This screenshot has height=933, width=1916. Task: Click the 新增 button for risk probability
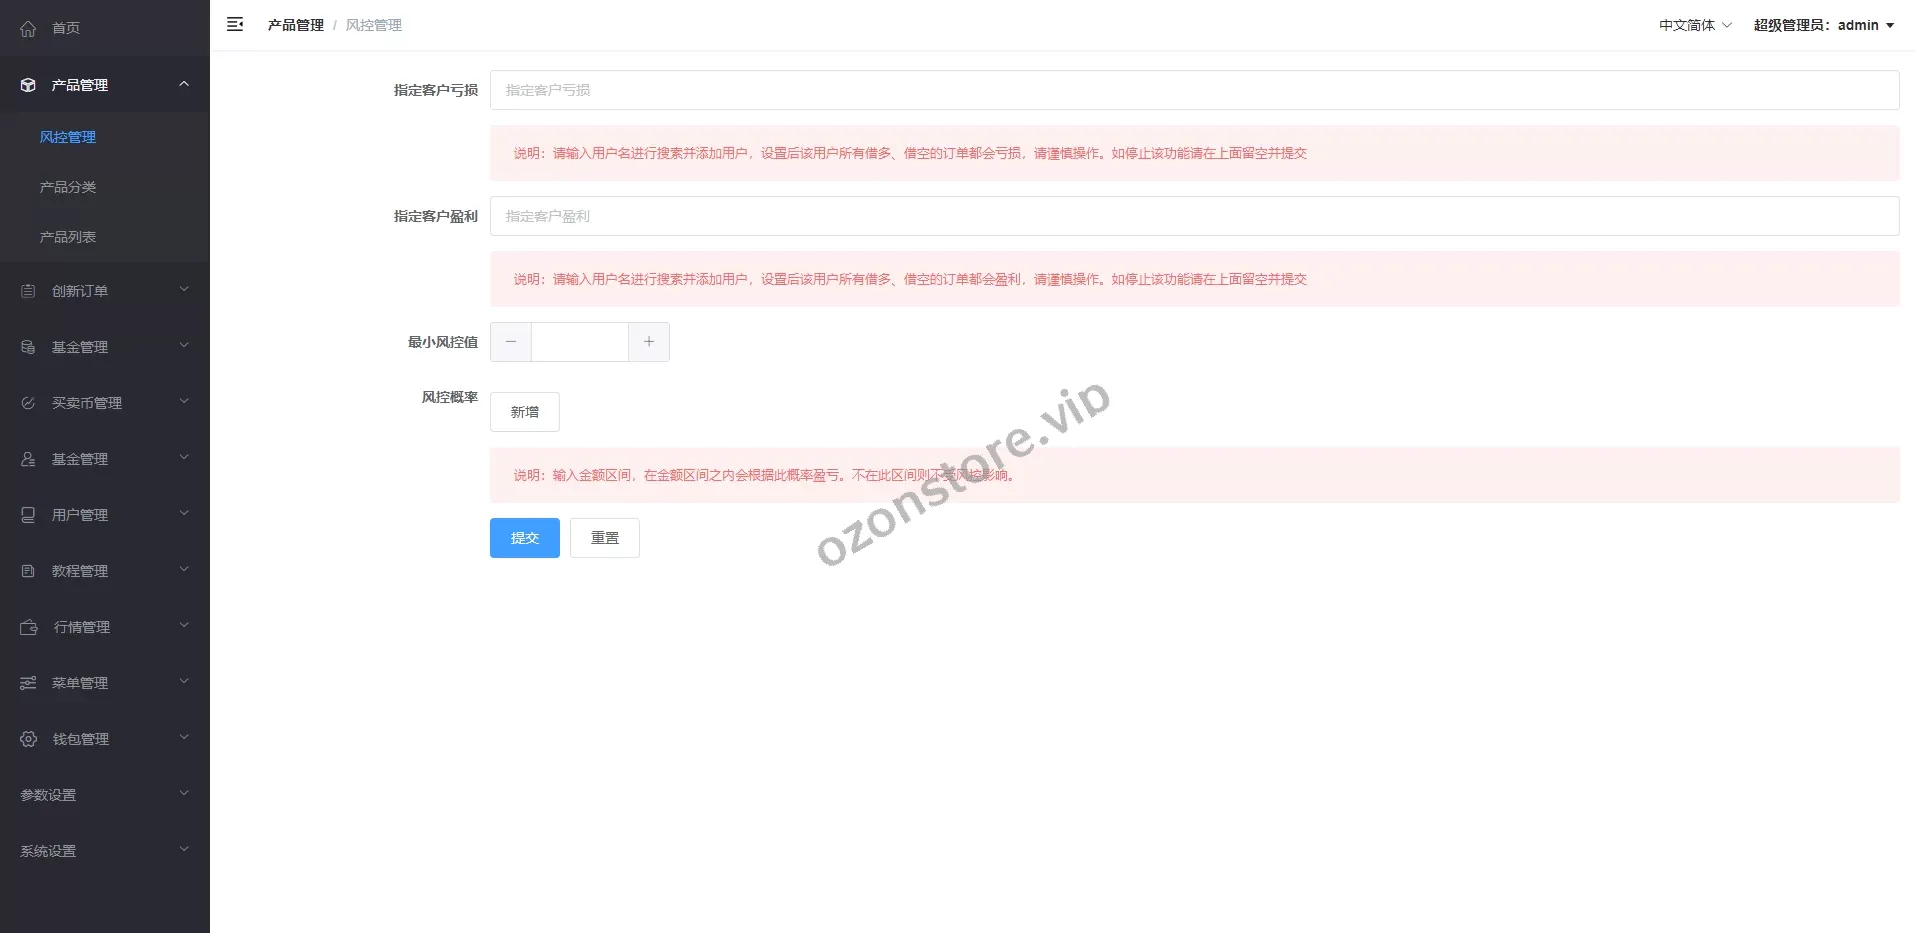[525, 412]
